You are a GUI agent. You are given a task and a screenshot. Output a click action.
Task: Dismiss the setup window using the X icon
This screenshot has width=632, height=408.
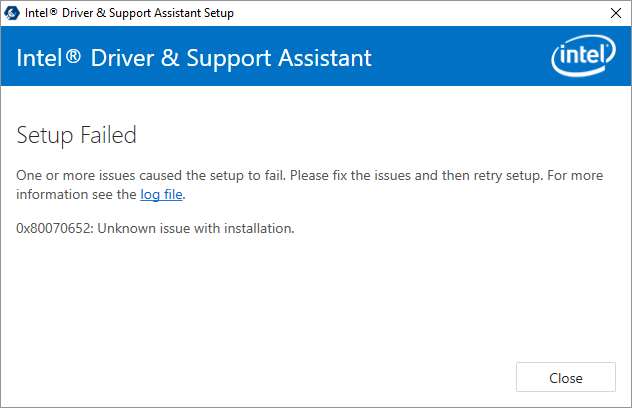tap(615, 13)
